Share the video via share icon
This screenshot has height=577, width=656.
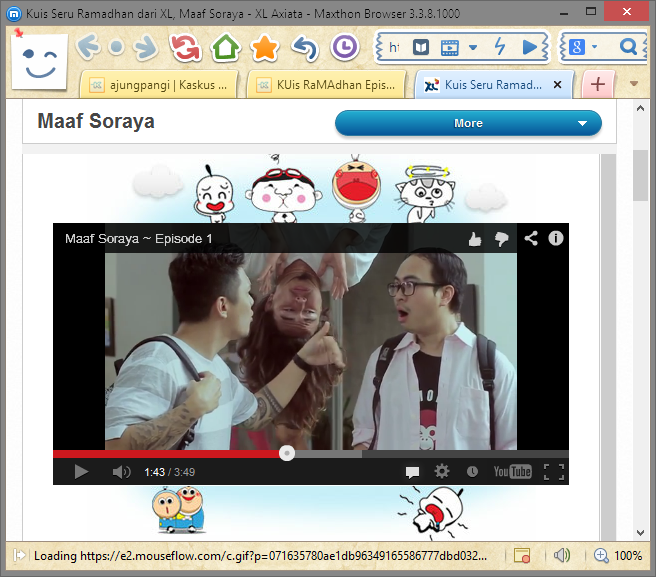[x=531, y=238]
